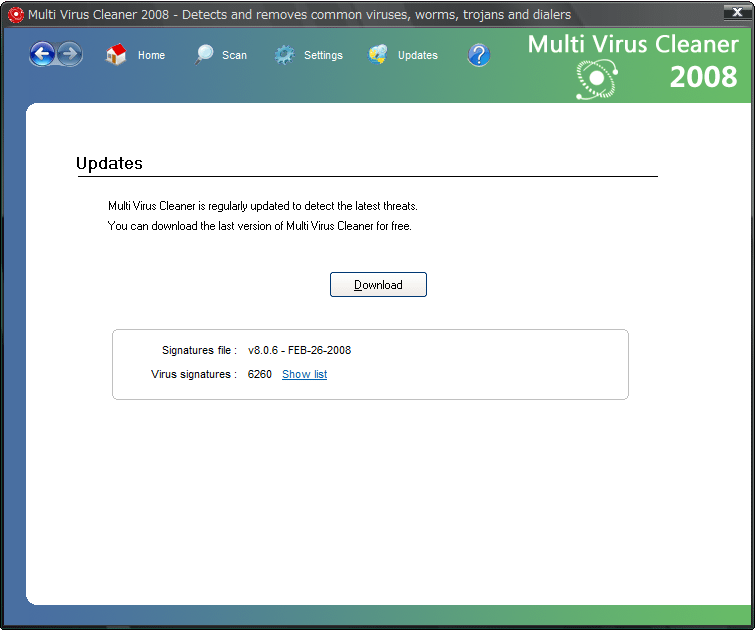Viewport: 755px width, 630px height.
Task: Click the 'Signatures file :' label
Action: 199,350
